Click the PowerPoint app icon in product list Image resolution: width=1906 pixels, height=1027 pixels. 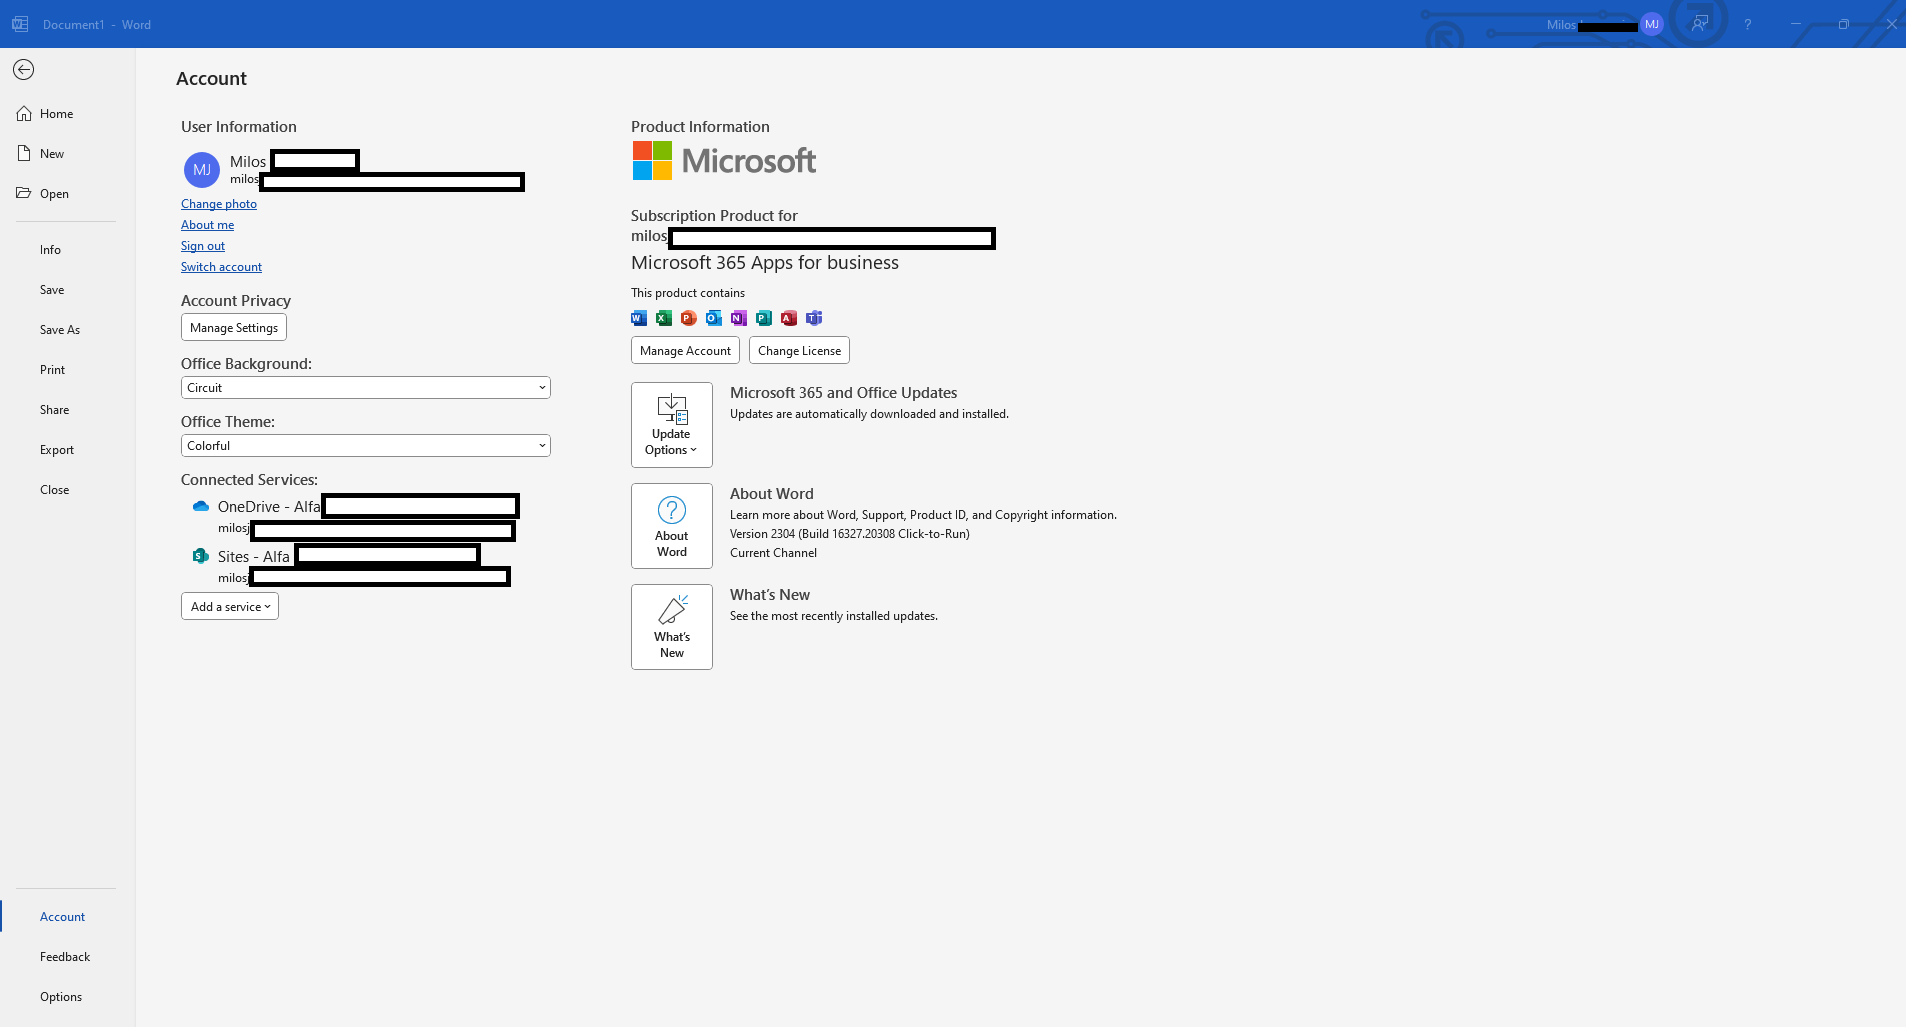tap(689, 318)
